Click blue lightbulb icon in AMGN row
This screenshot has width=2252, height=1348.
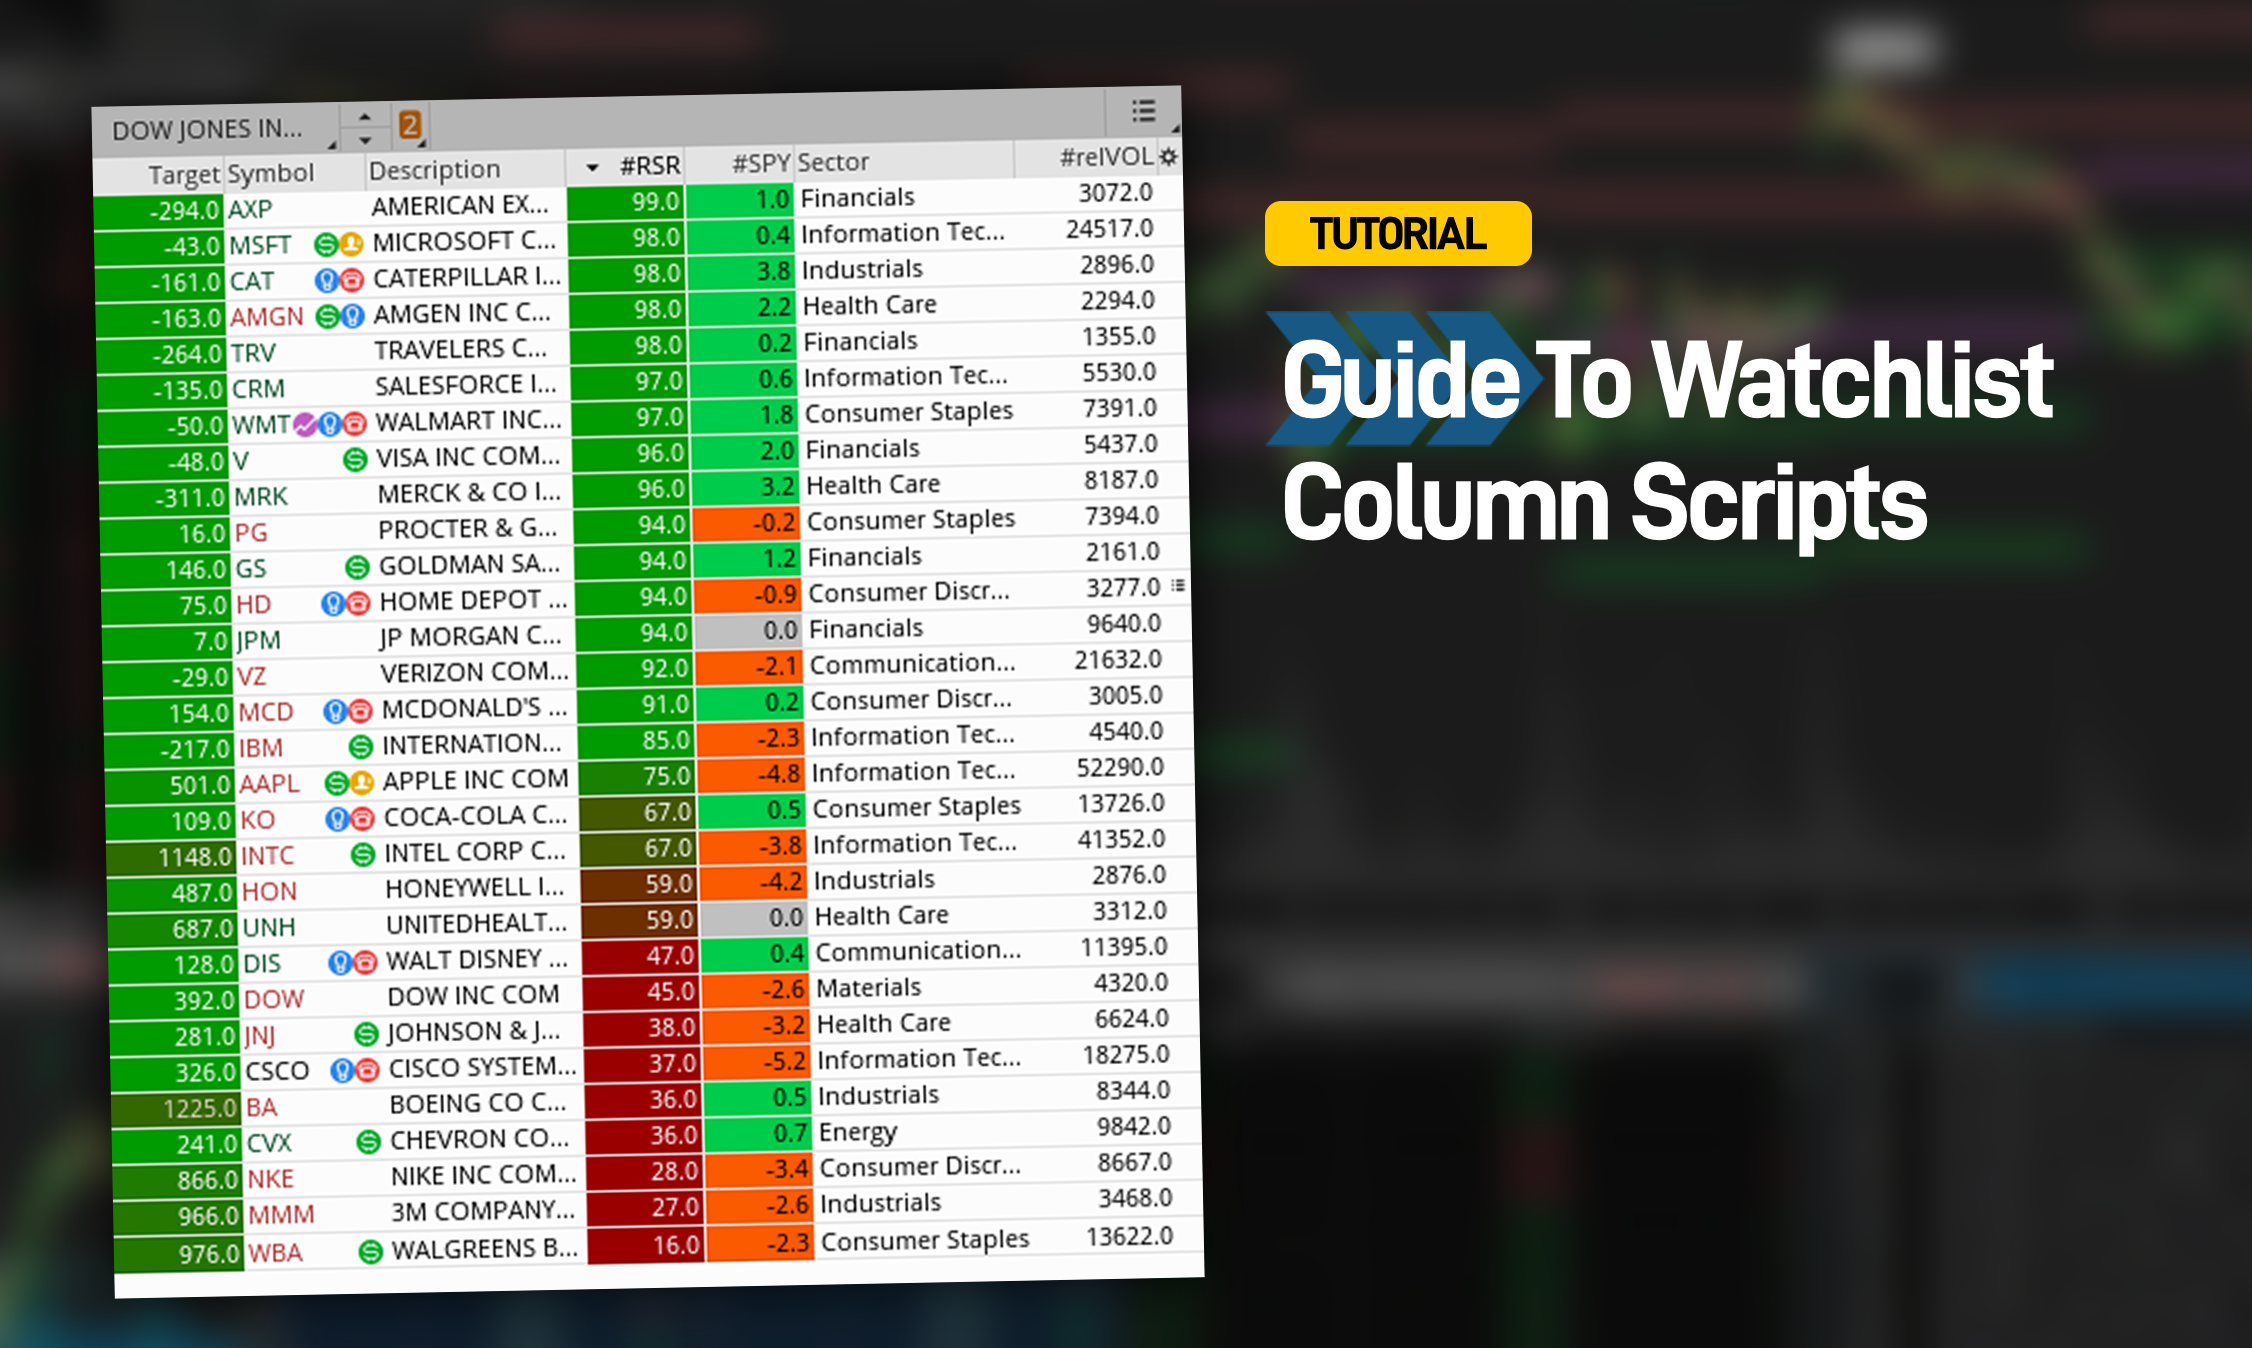(352, 316)
